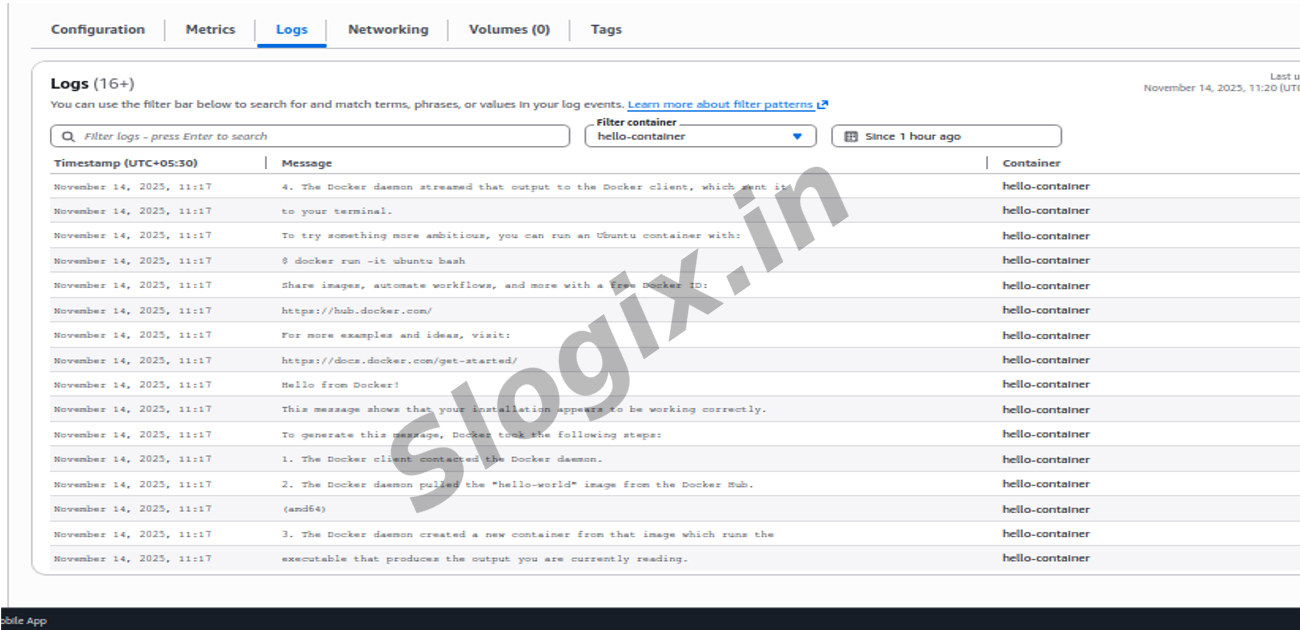Click the https://hub.docker.com/ log entry
This screenshot has height=630, width=1300.
coord(356,311)
